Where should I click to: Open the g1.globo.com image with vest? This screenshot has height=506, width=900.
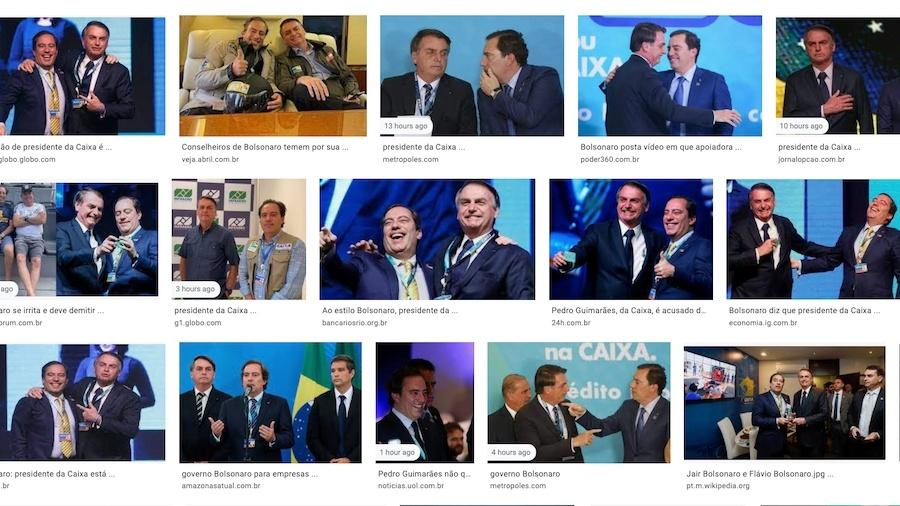(239, 239)
